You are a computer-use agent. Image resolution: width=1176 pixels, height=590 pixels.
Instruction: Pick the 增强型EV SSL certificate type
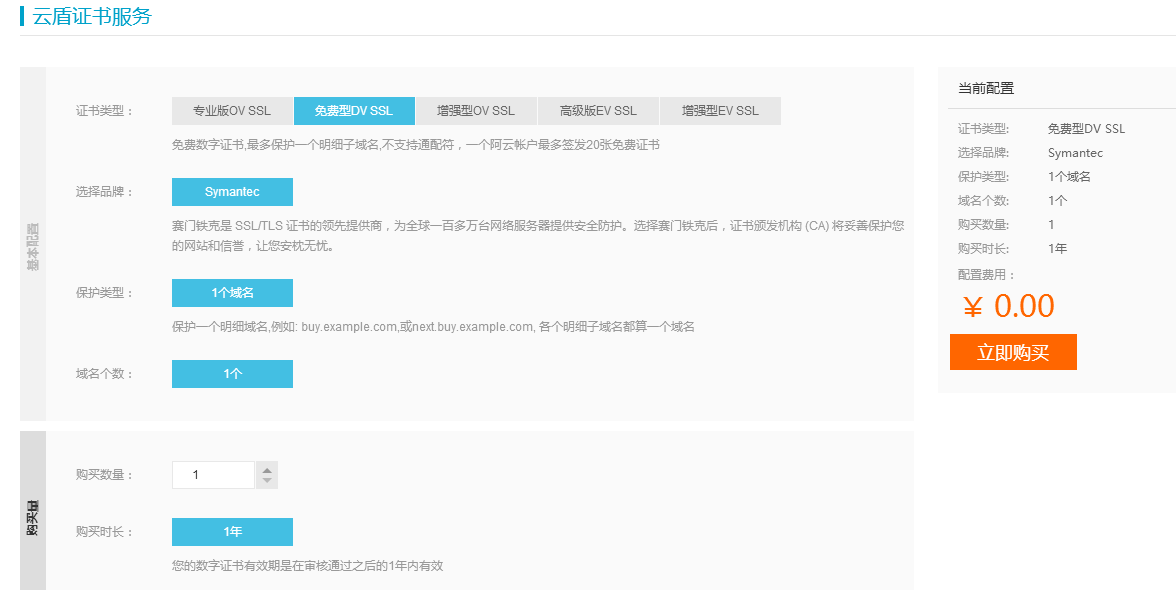coord(720,111)
